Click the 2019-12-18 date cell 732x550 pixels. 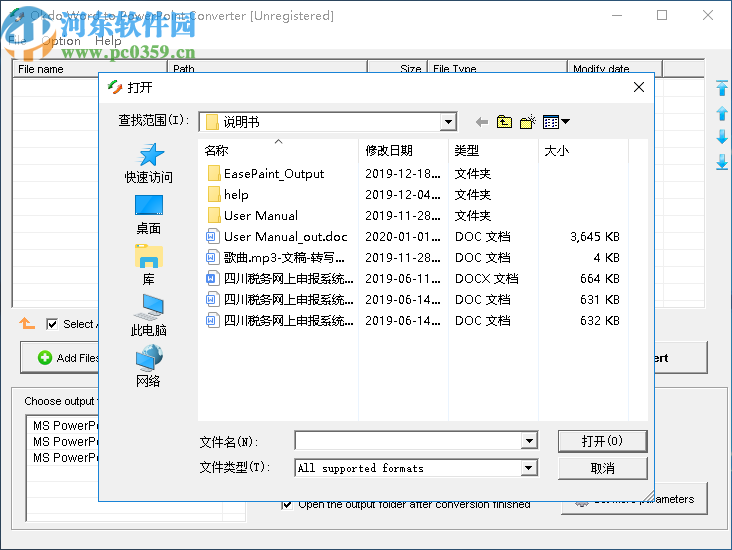(403, 174)
